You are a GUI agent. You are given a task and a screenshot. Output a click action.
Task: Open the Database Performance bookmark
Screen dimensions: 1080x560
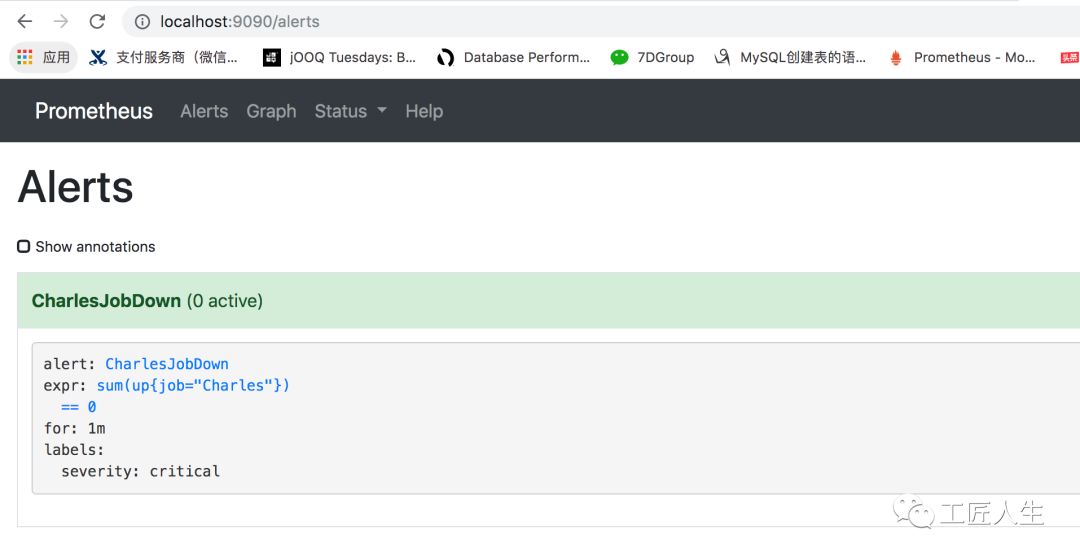tap(514, 57)
